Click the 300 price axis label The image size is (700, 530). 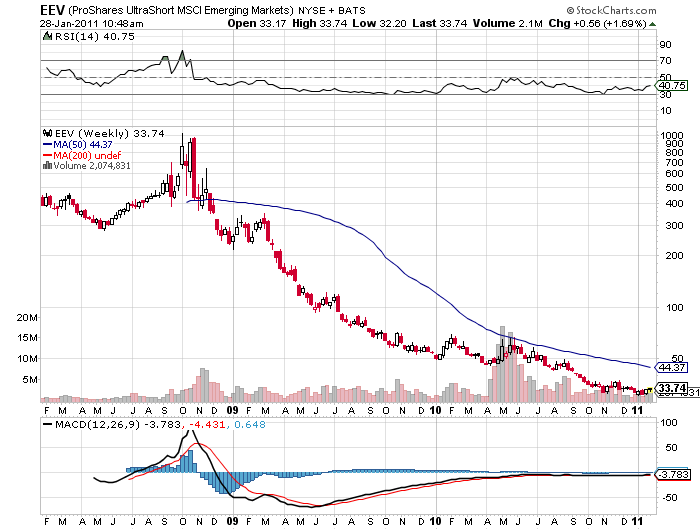[674, 225]
